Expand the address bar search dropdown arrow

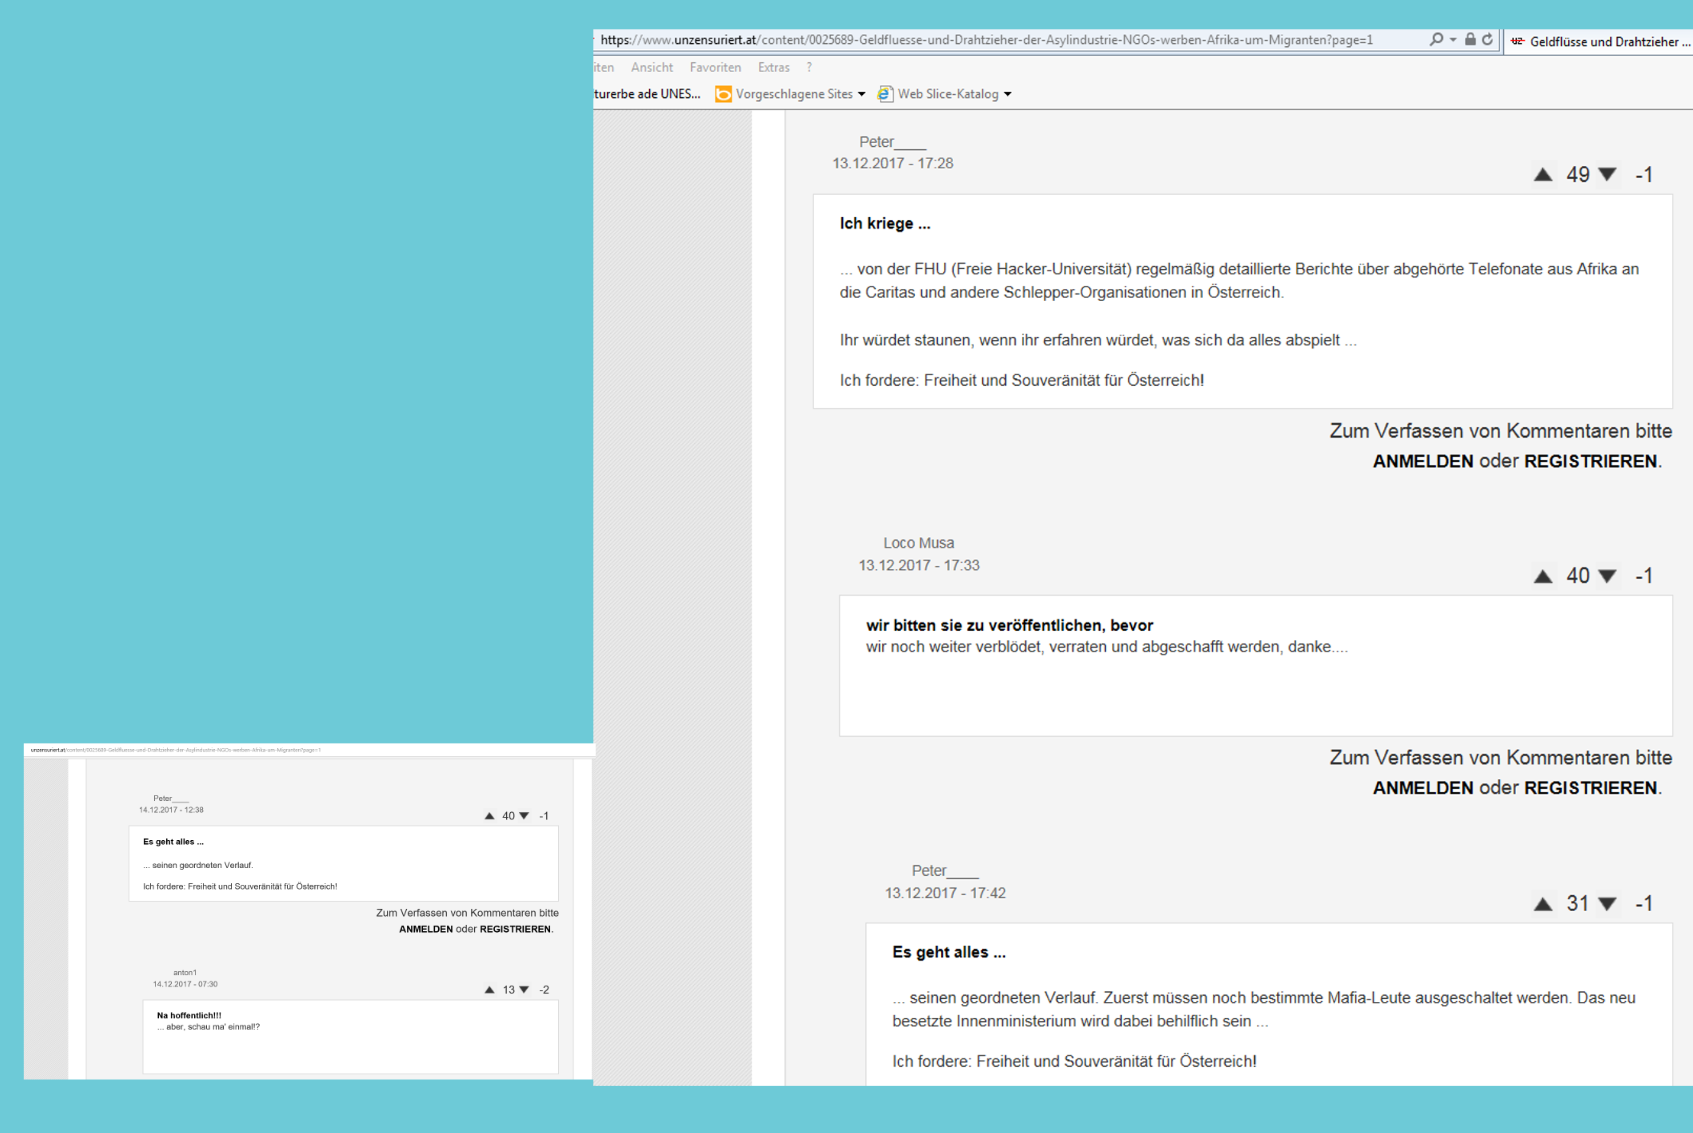click(1453, 40)
